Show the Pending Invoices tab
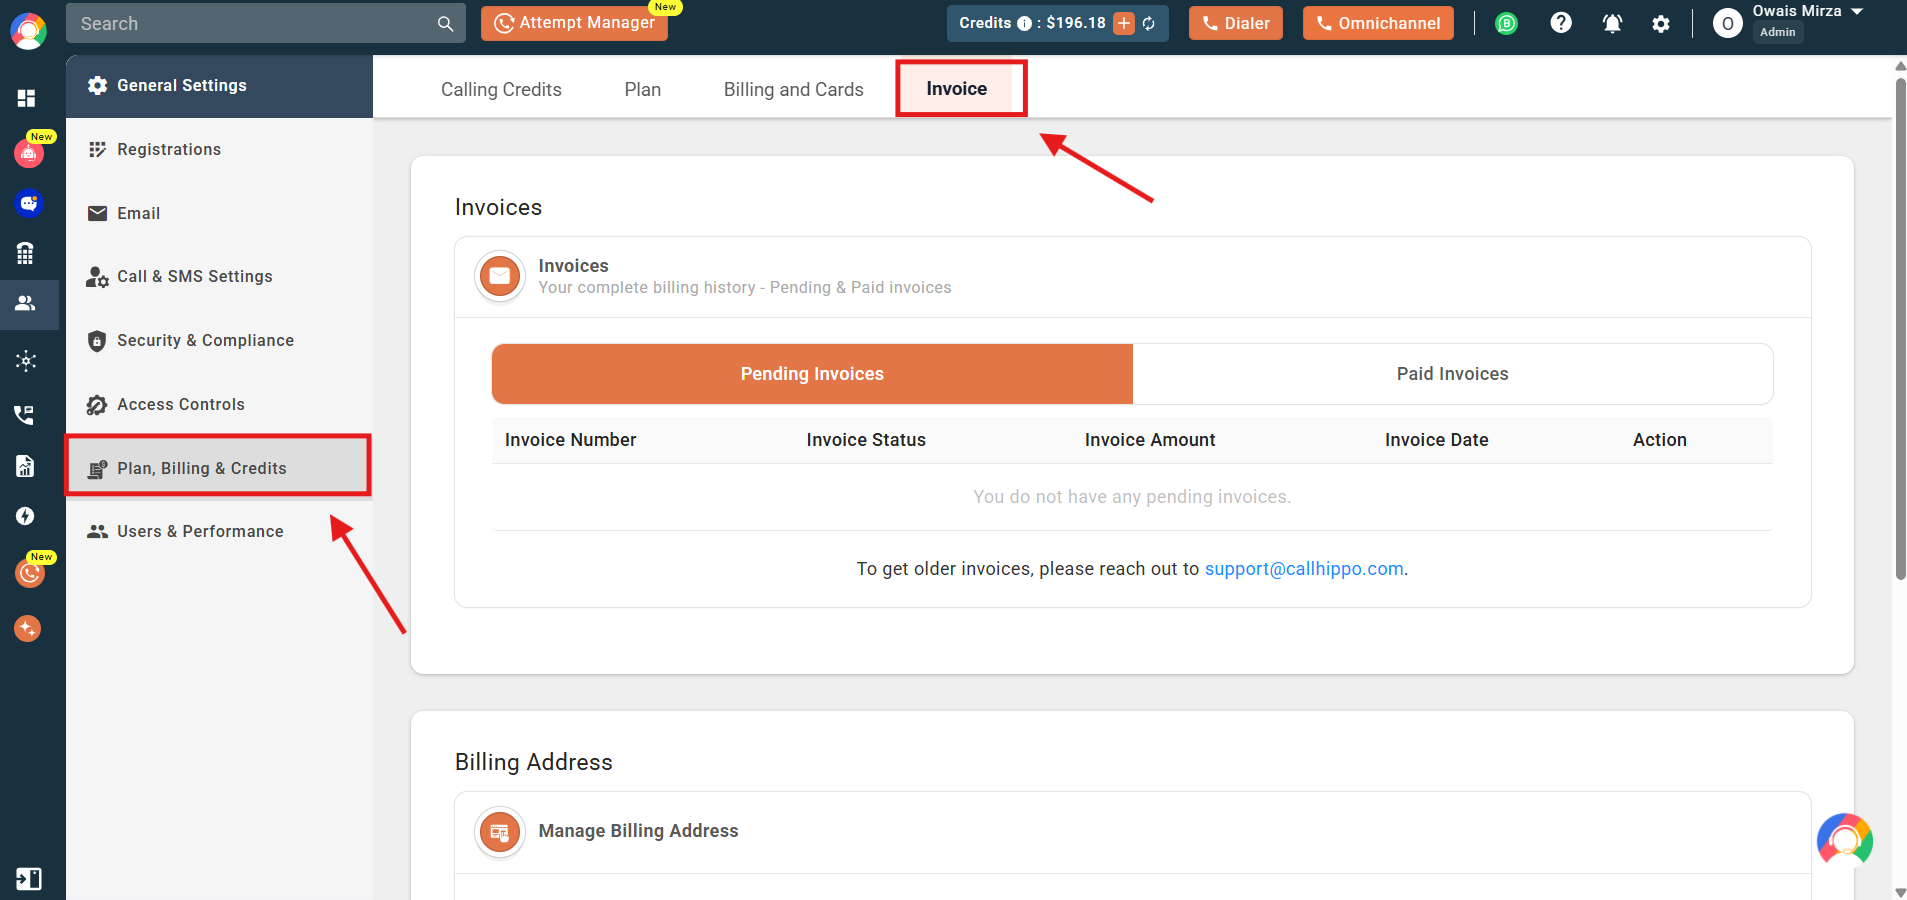Image resolution: width=1907 pixels, height=900 pixels. [x=812, y=374]
